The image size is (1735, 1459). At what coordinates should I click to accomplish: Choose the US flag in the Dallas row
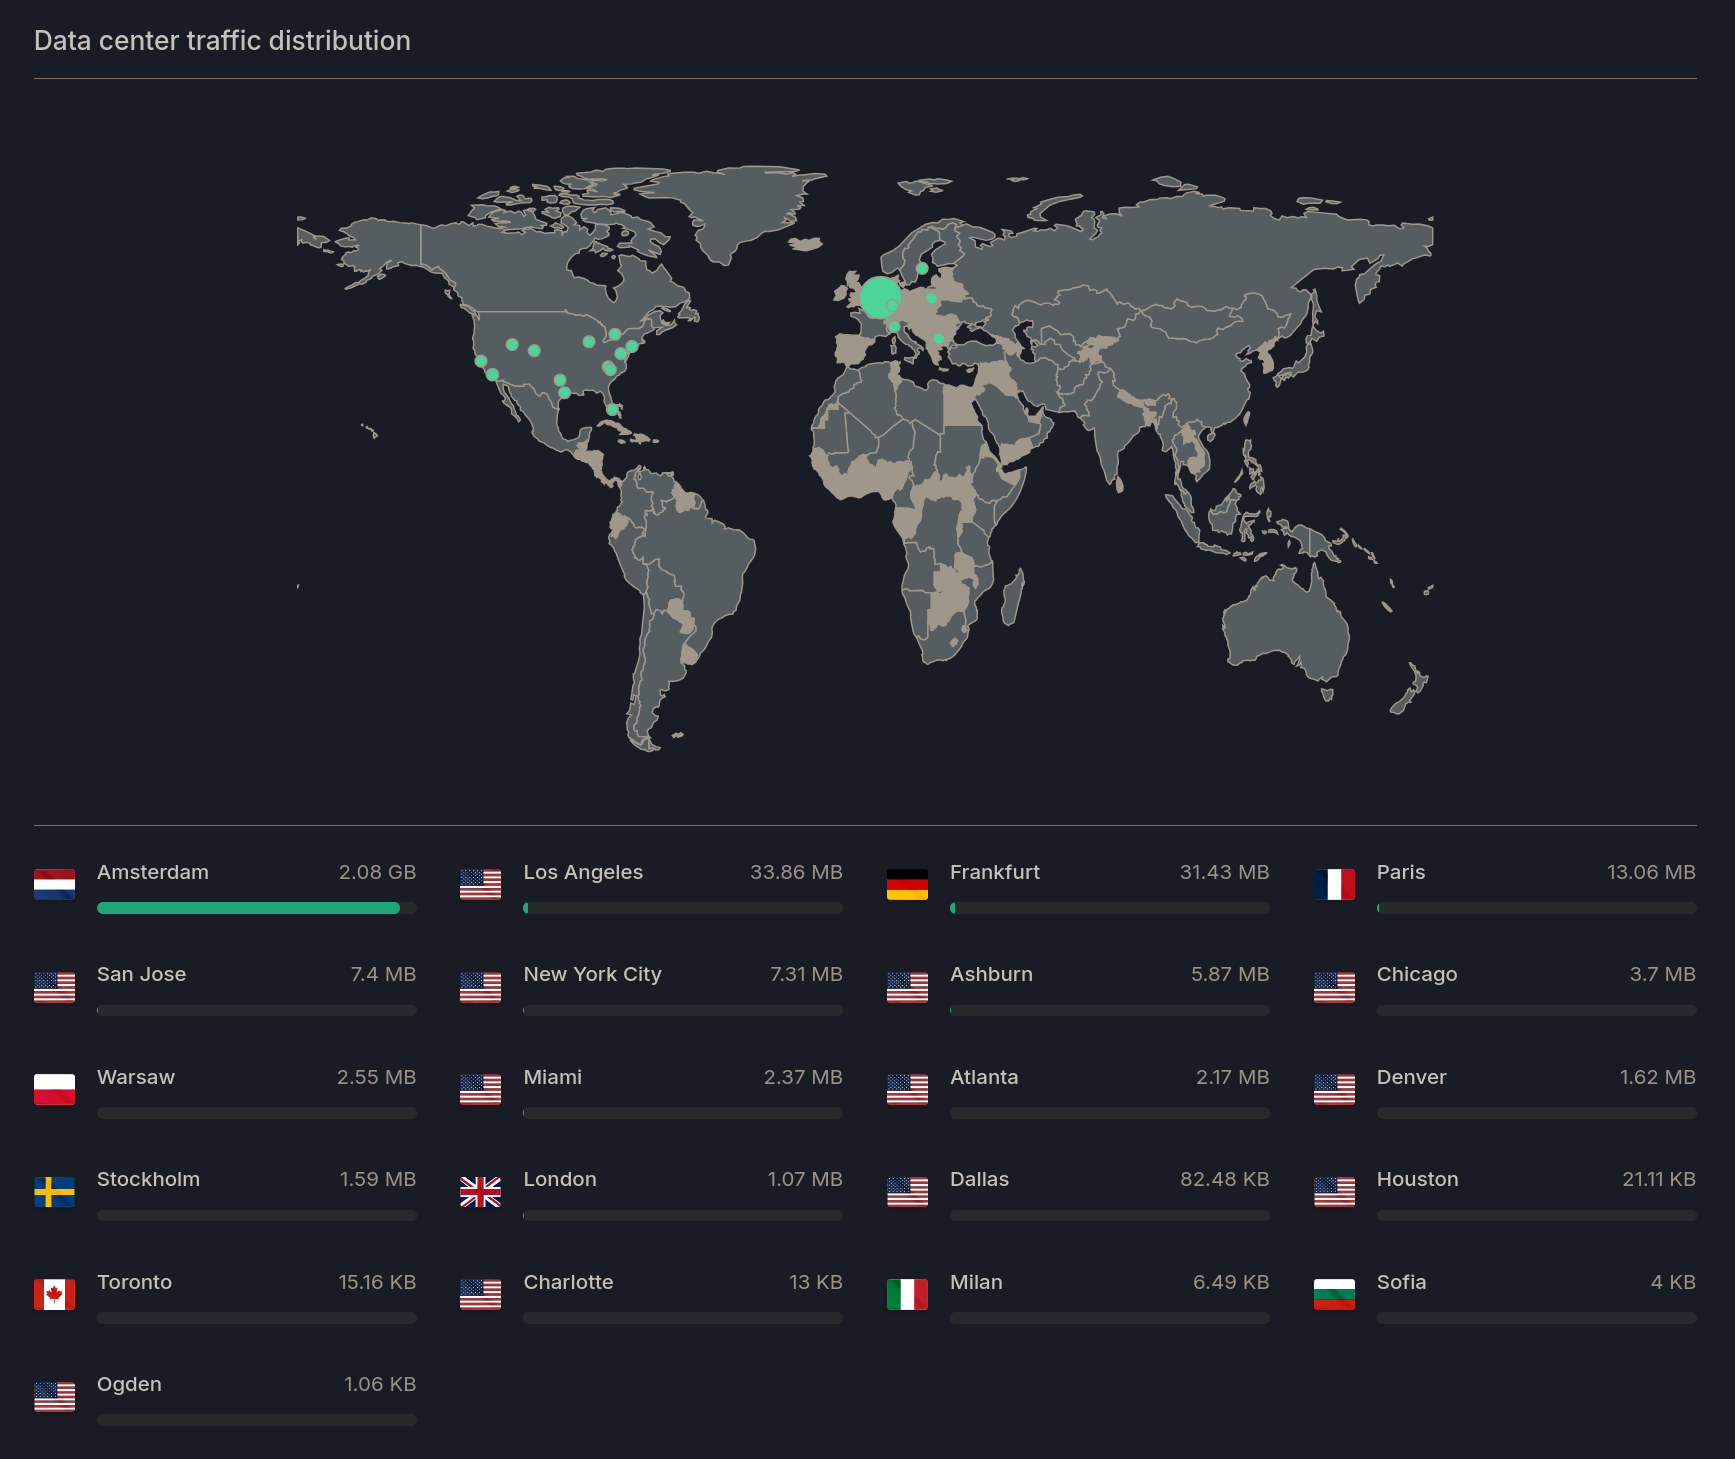(x=907, y=1192)
